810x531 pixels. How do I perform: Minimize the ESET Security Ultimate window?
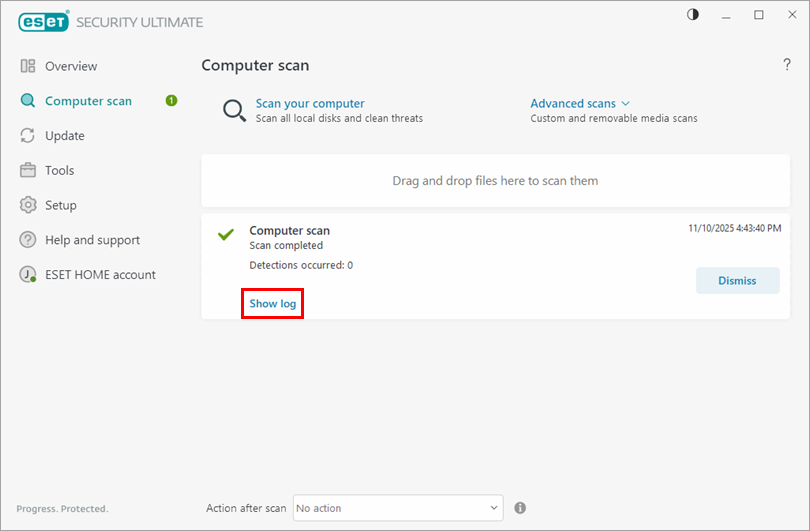[726, 15]
